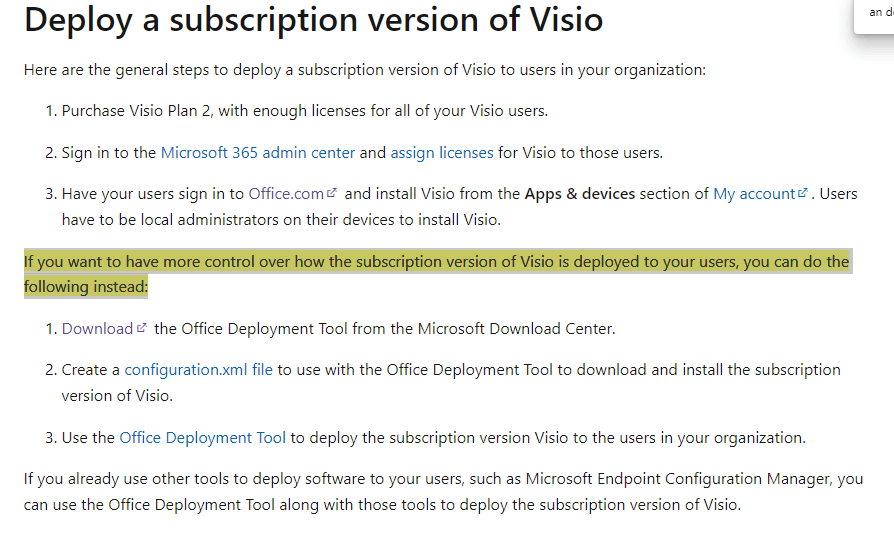
Task: Click the local administrators sentence line
Action: click(x=281, y=220)
